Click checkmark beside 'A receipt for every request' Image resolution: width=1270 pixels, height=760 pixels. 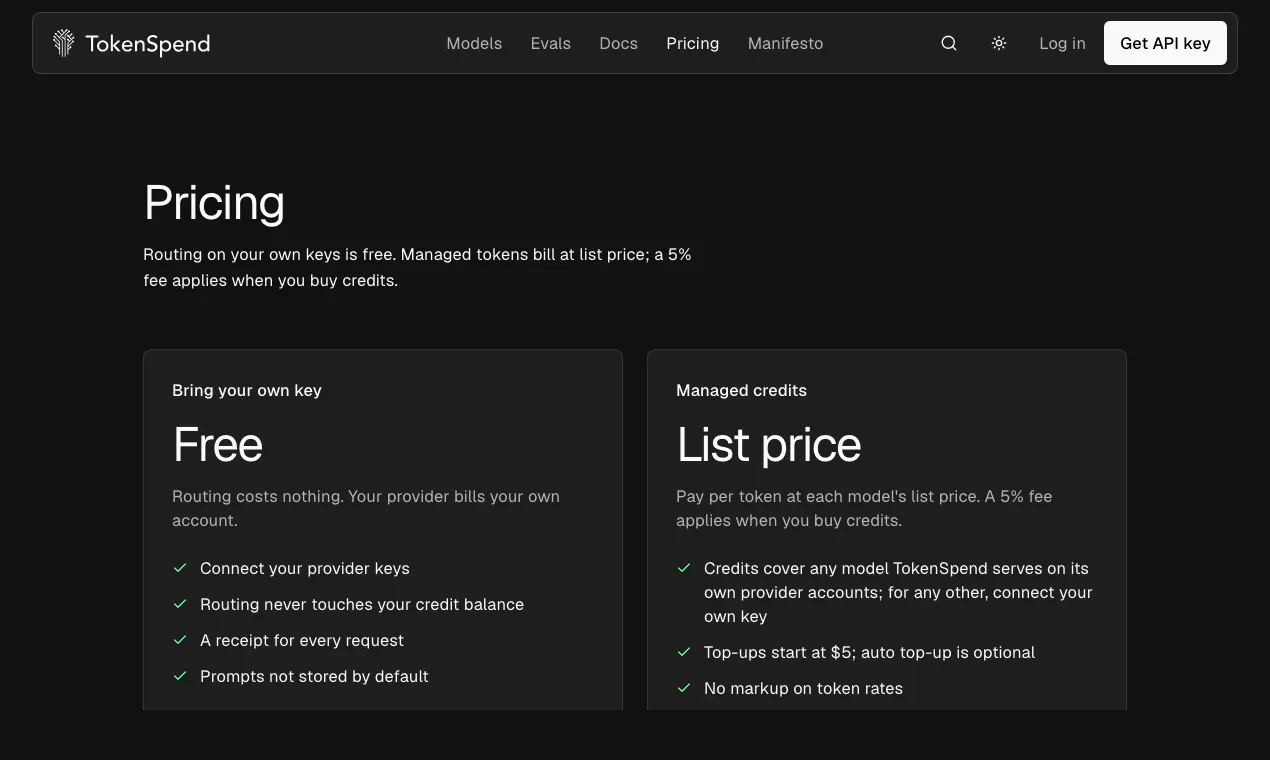point(180,640)
